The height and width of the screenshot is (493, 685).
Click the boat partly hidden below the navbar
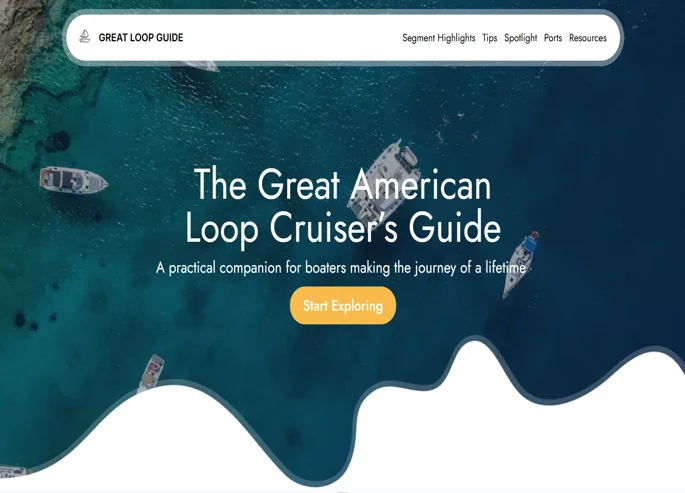[x=200, y=66]
